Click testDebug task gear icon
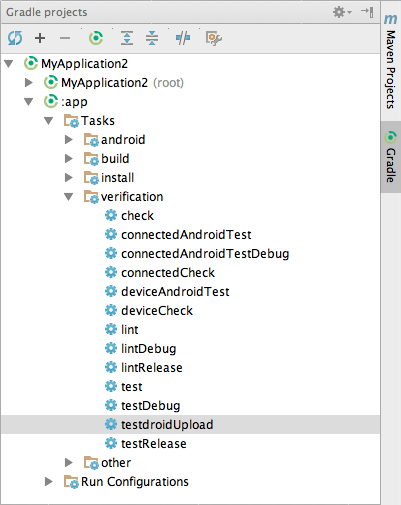Screen dimensions: 401x505 111,405
